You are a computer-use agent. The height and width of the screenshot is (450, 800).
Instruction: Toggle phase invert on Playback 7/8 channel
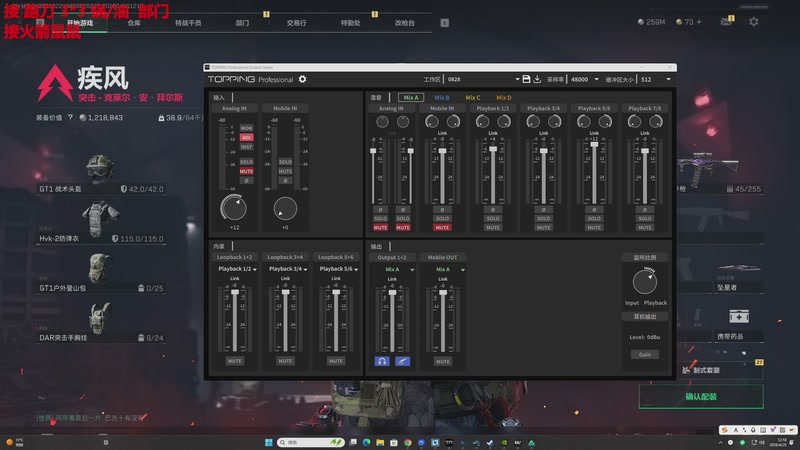pos(644,210)
